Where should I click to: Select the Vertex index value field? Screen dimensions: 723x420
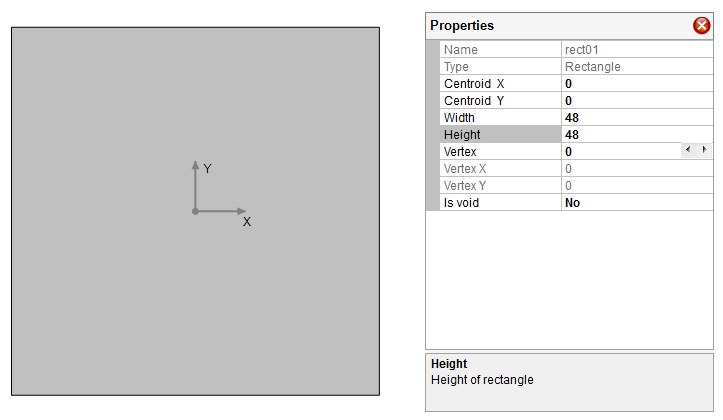[x=621, y=152]
